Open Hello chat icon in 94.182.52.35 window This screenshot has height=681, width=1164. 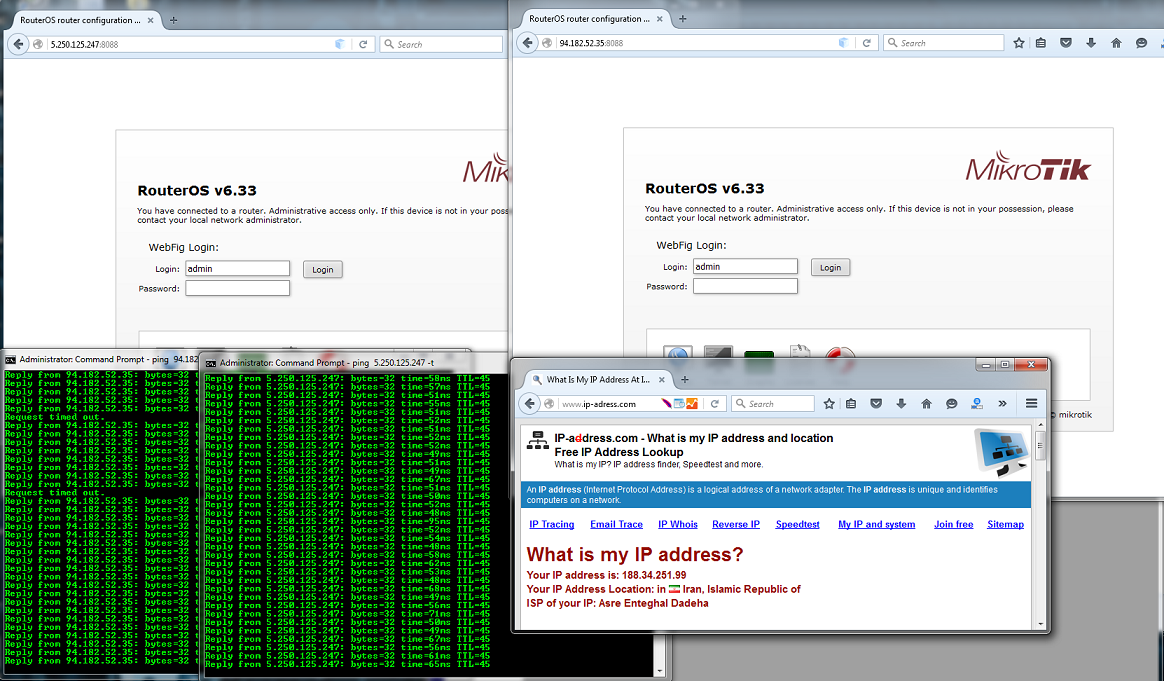pos(1141,43)
